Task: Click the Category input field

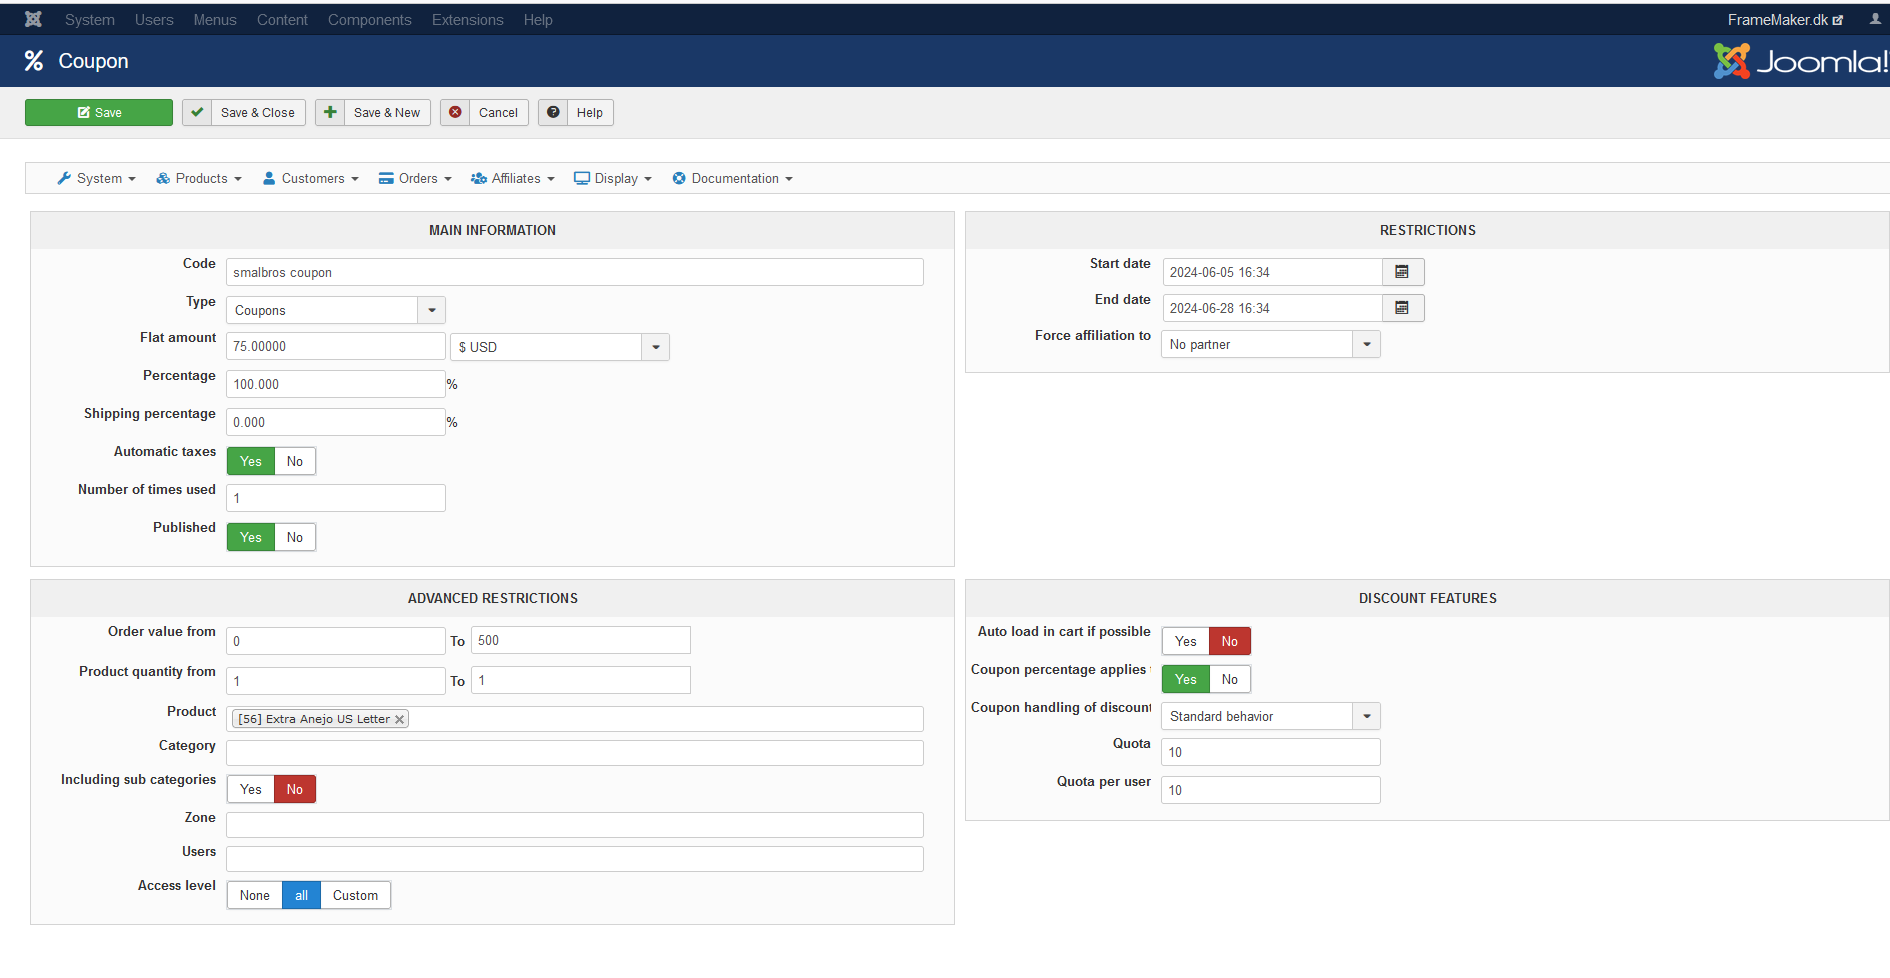Action: [x=575, y=753]
